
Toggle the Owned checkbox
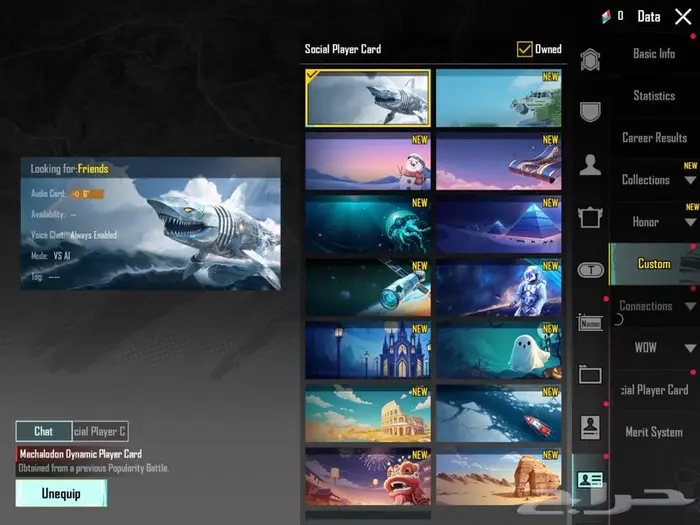pos(524,49)
